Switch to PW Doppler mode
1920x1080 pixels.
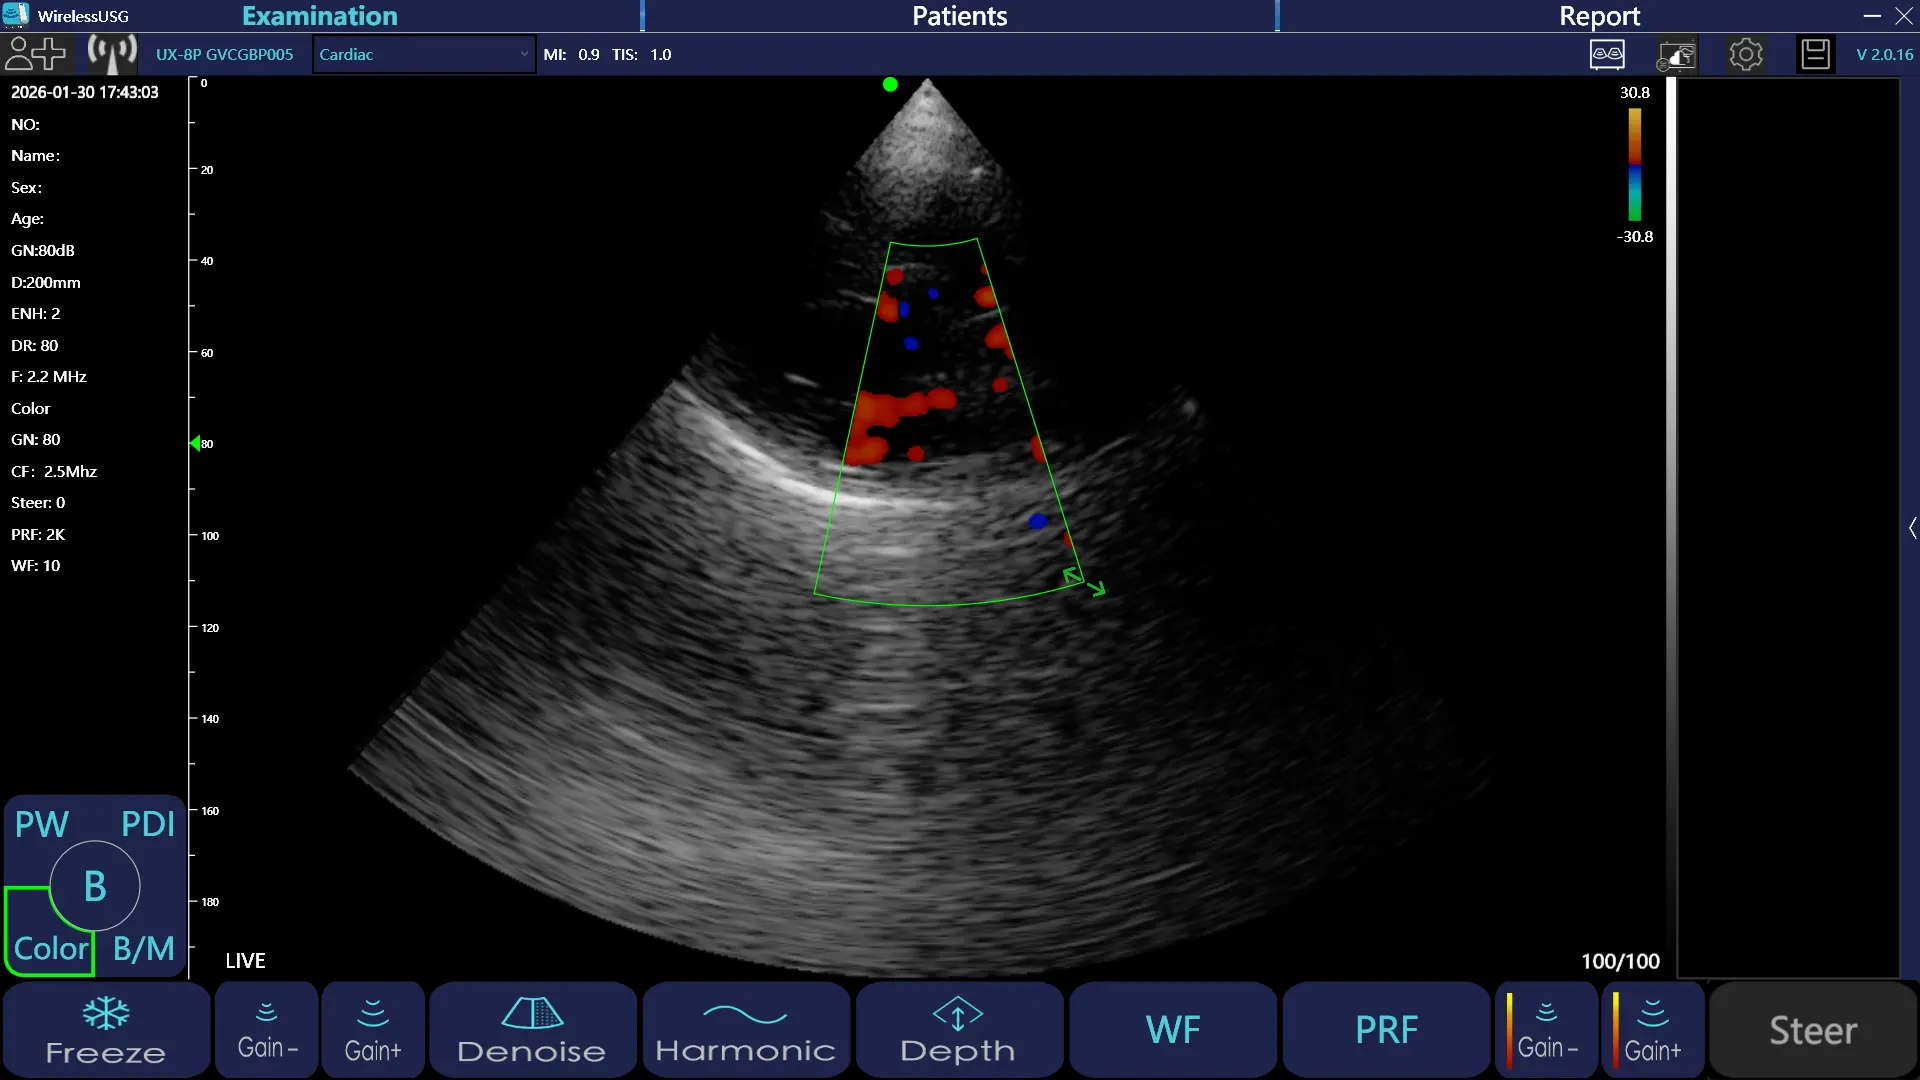pyautogui.click(x=41, y=825)
